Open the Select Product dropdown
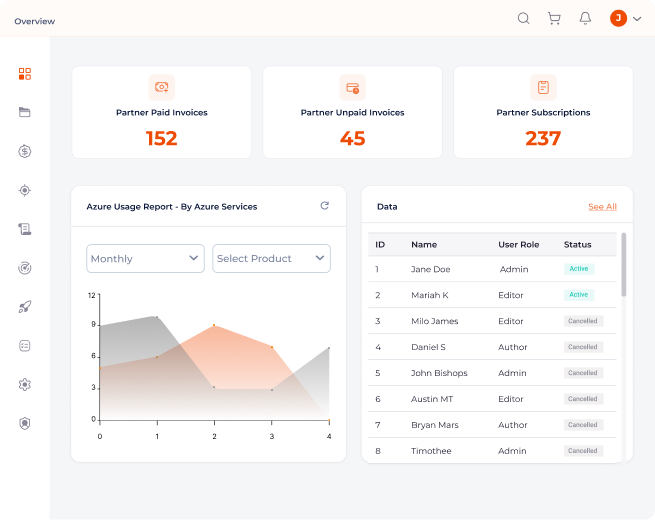The width and height of the screenshot is (655, 520). point(272,259)
